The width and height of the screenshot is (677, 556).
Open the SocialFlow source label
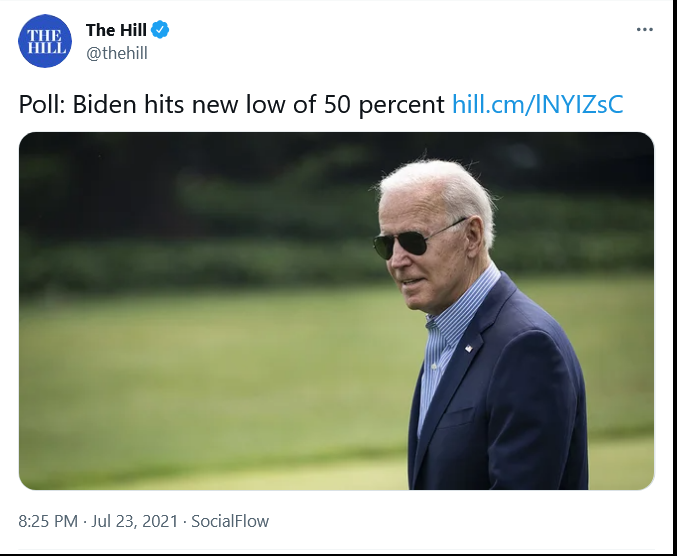click(230, 521)
